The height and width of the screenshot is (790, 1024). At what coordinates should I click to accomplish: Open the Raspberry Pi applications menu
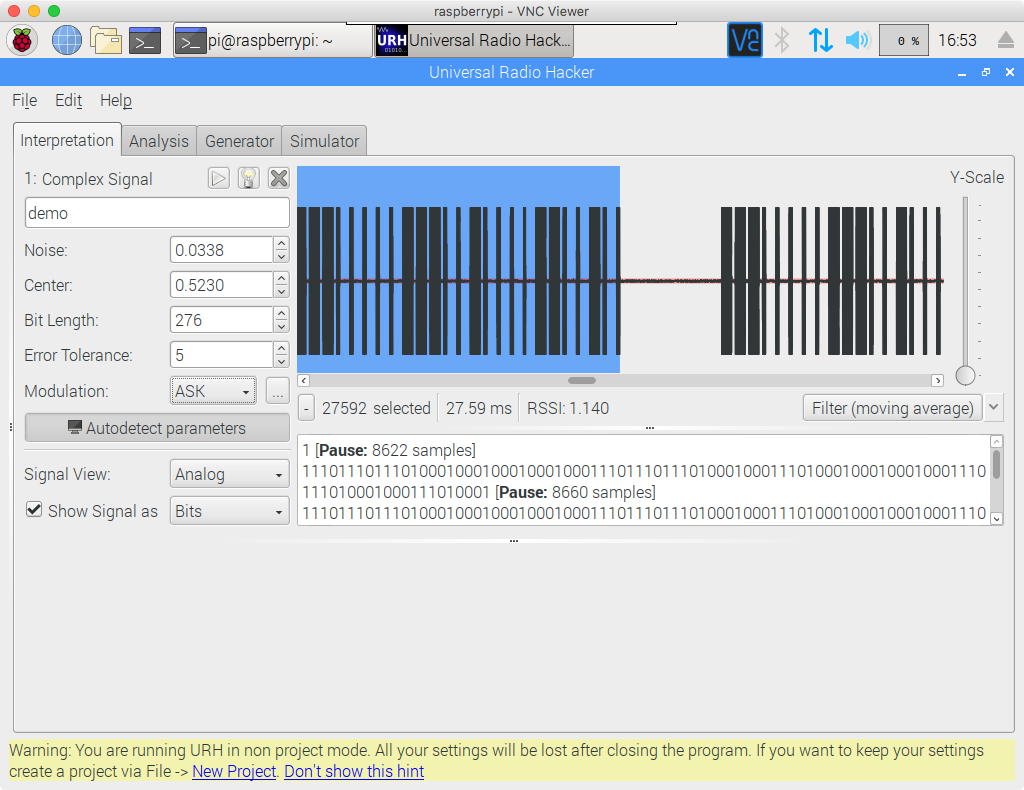pos(22,40)
